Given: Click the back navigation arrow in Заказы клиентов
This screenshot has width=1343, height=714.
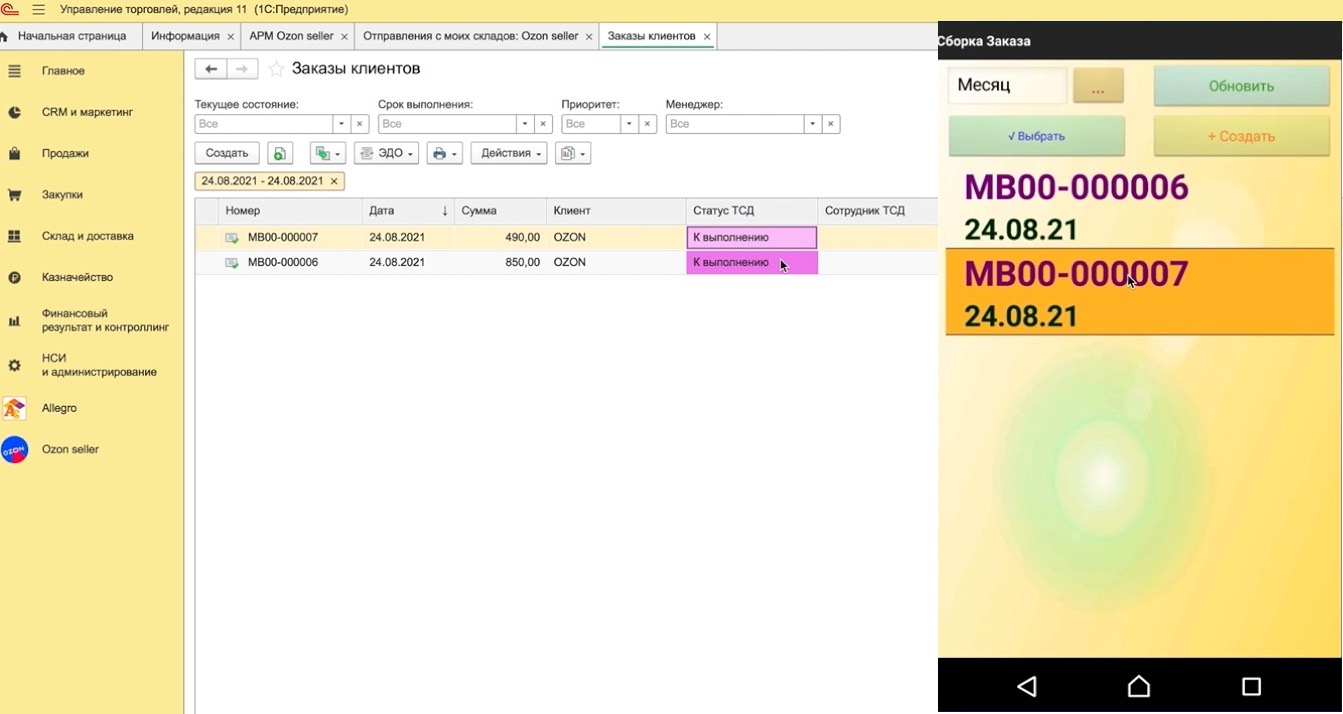Looking at the screenshot, I should point(210,69).
